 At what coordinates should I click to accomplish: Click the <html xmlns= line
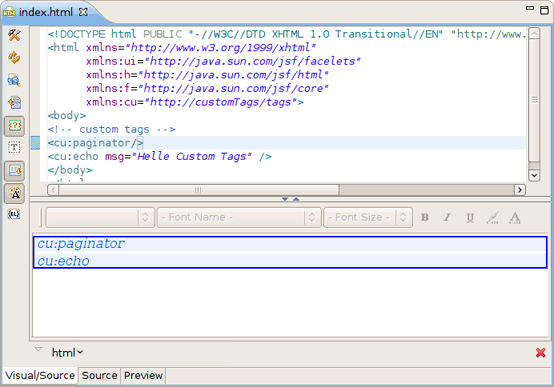tap(182, 47)
